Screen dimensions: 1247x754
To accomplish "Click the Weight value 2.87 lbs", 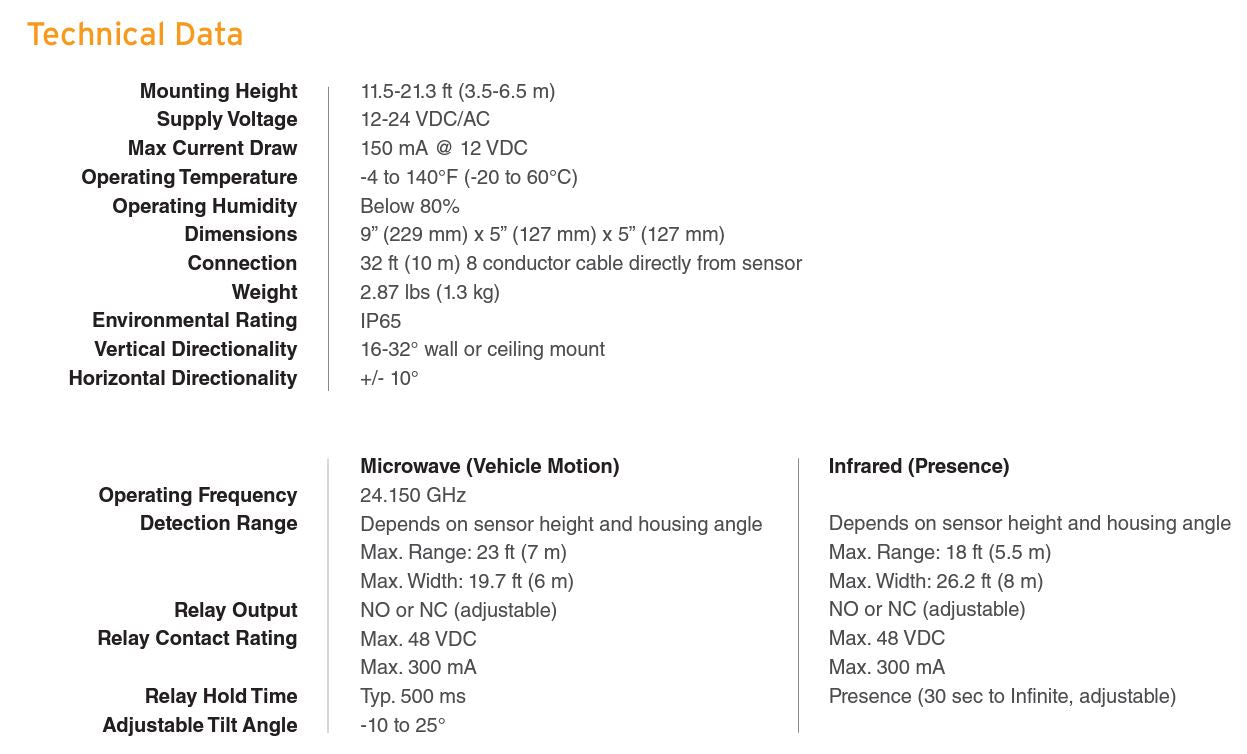I will click(x=429, y=292).
